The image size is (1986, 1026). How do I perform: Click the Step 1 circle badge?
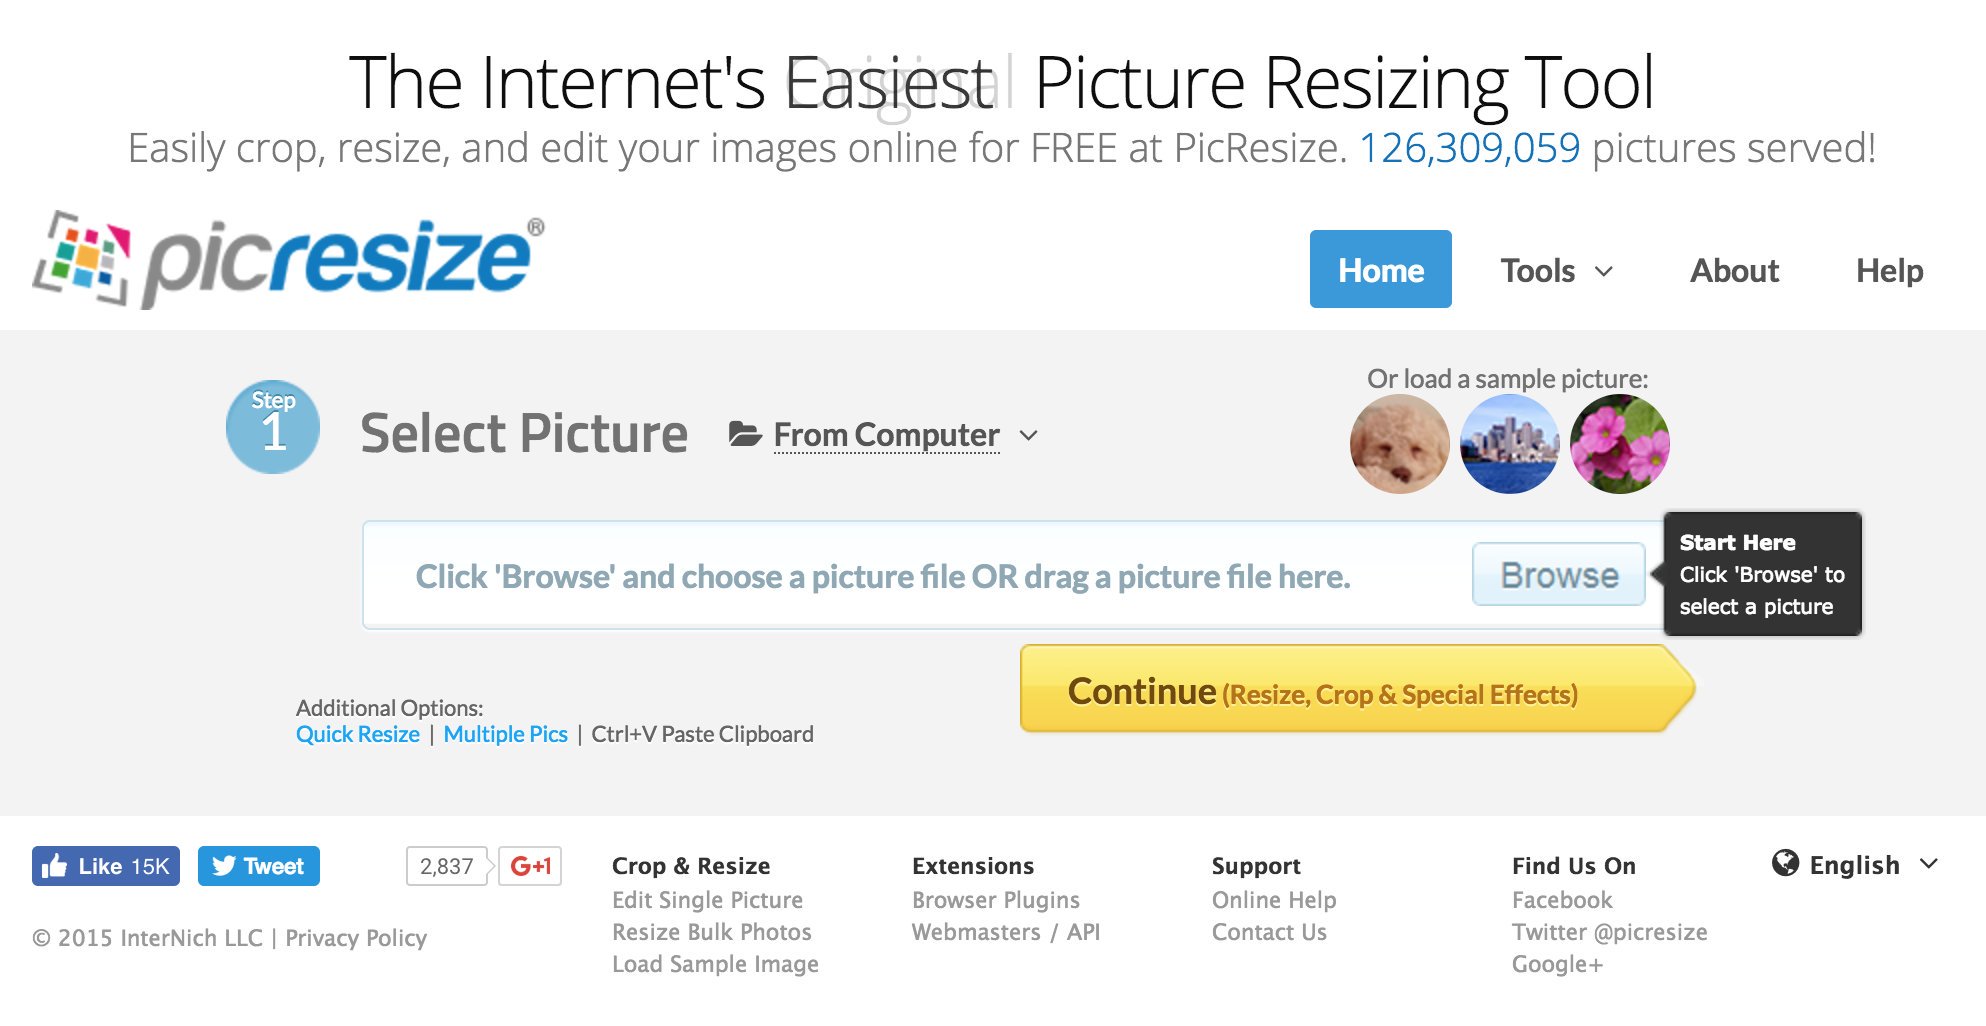[273, 427]
